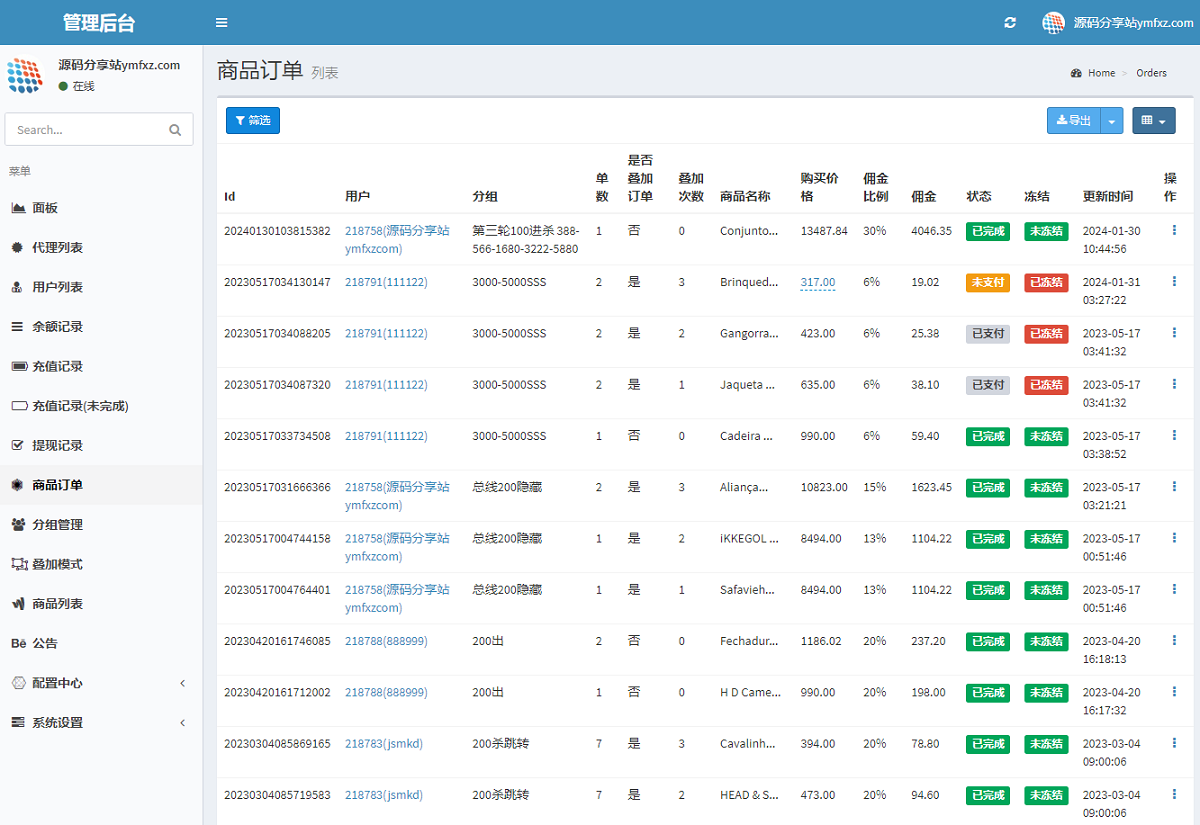Click the 导出 export button
This screenshot has height=825, width=1200.
coord(1074,121)
